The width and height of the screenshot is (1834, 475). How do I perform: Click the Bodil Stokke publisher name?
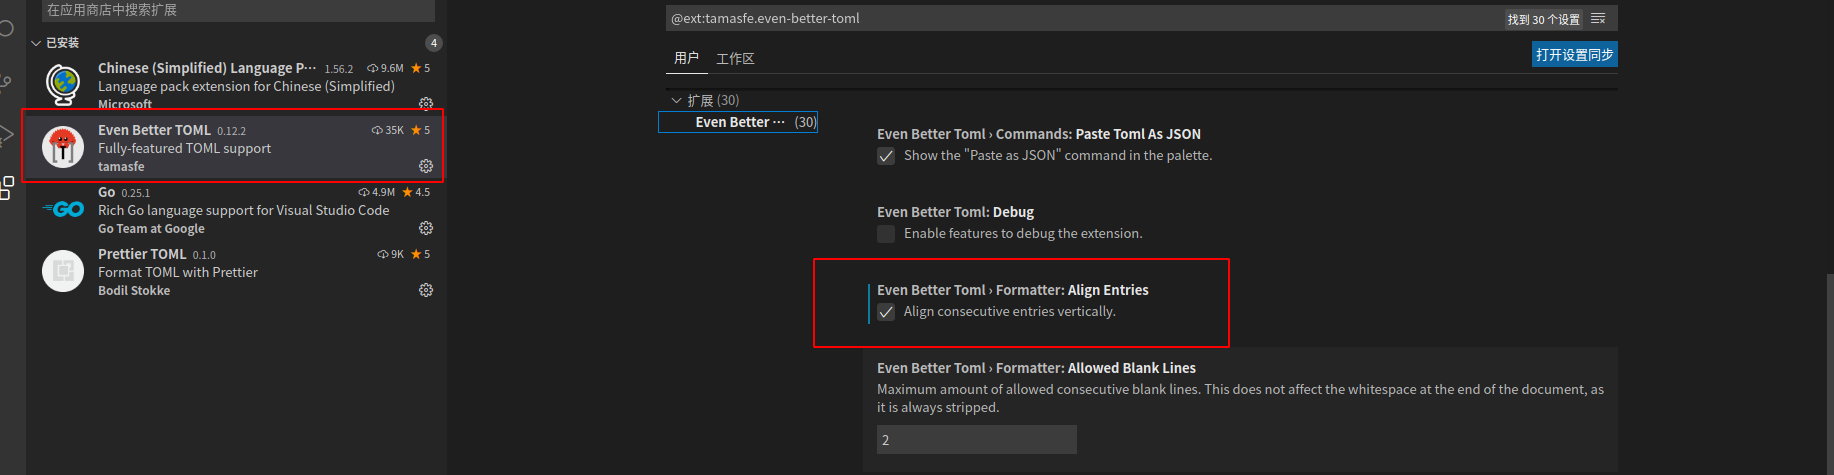point(134,291)
